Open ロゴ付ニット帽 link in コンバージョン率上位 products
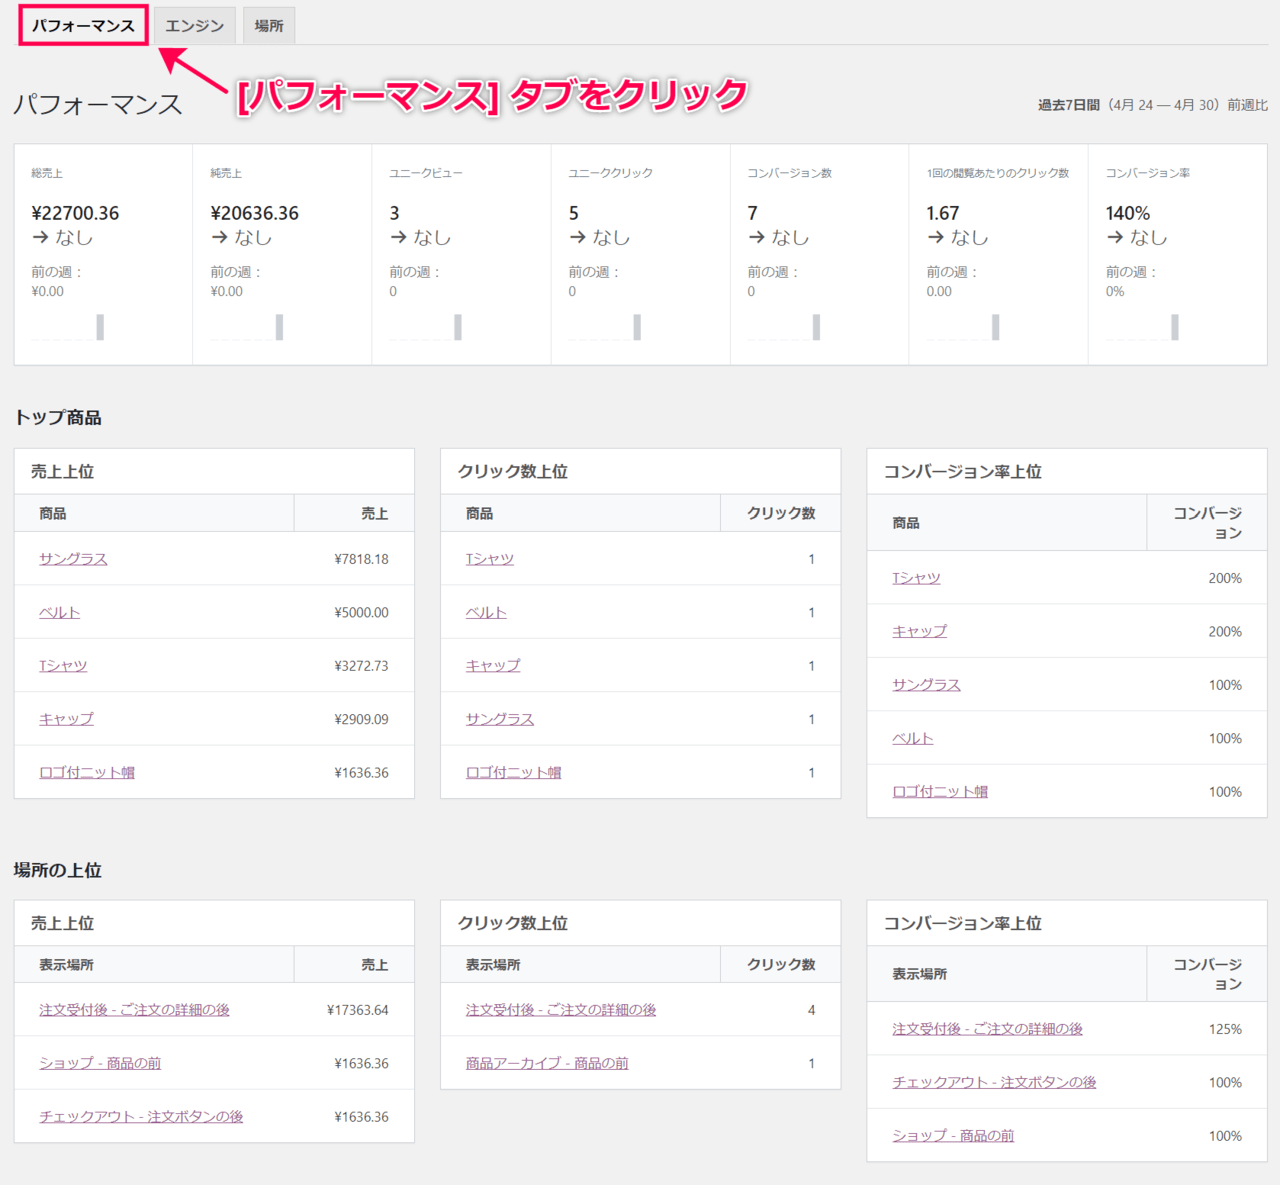This screenshot has width=1280, height=1185. click(940, 791)
